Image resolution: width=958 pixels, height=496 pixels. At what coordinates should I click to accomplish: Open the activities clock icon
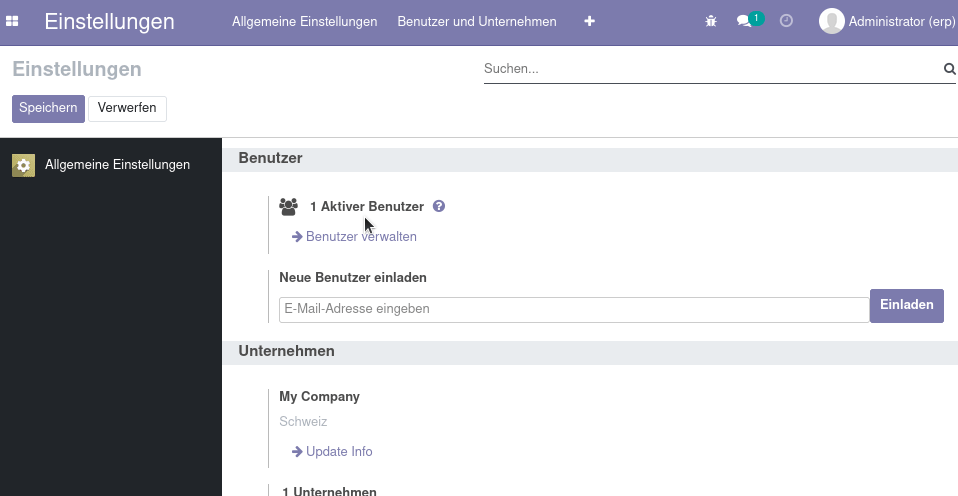coord(786,21)
